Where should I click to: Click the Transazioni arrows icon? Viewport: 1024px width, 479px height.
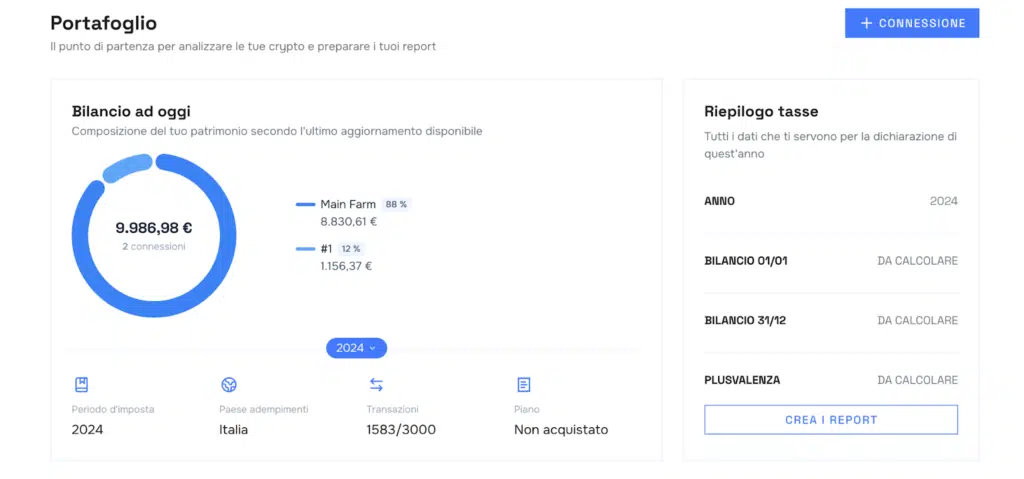coord(376,385)
